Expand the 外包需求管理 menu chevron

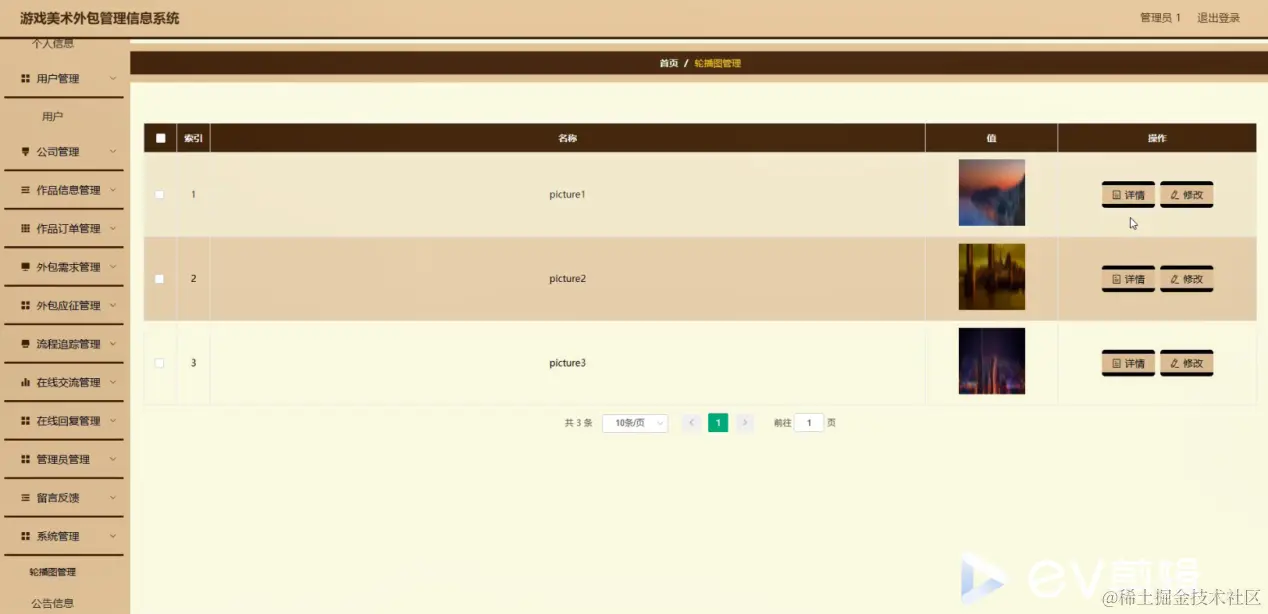113,267
